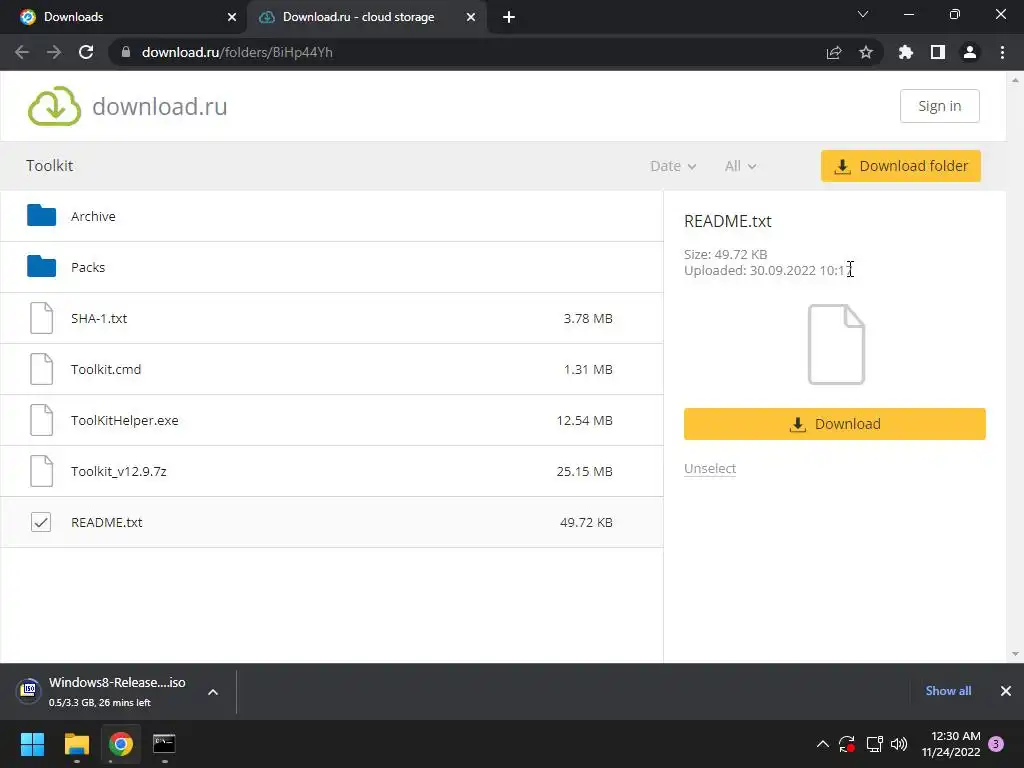Click the Toolkit_v12.9.7z file icon
The image size is (1024, 768).
click(x=41, y=471)
